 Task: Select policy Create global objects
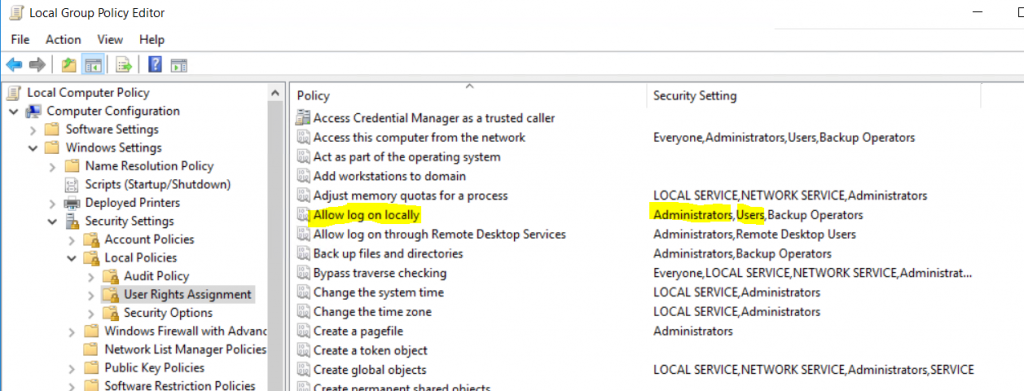[370, 369]
